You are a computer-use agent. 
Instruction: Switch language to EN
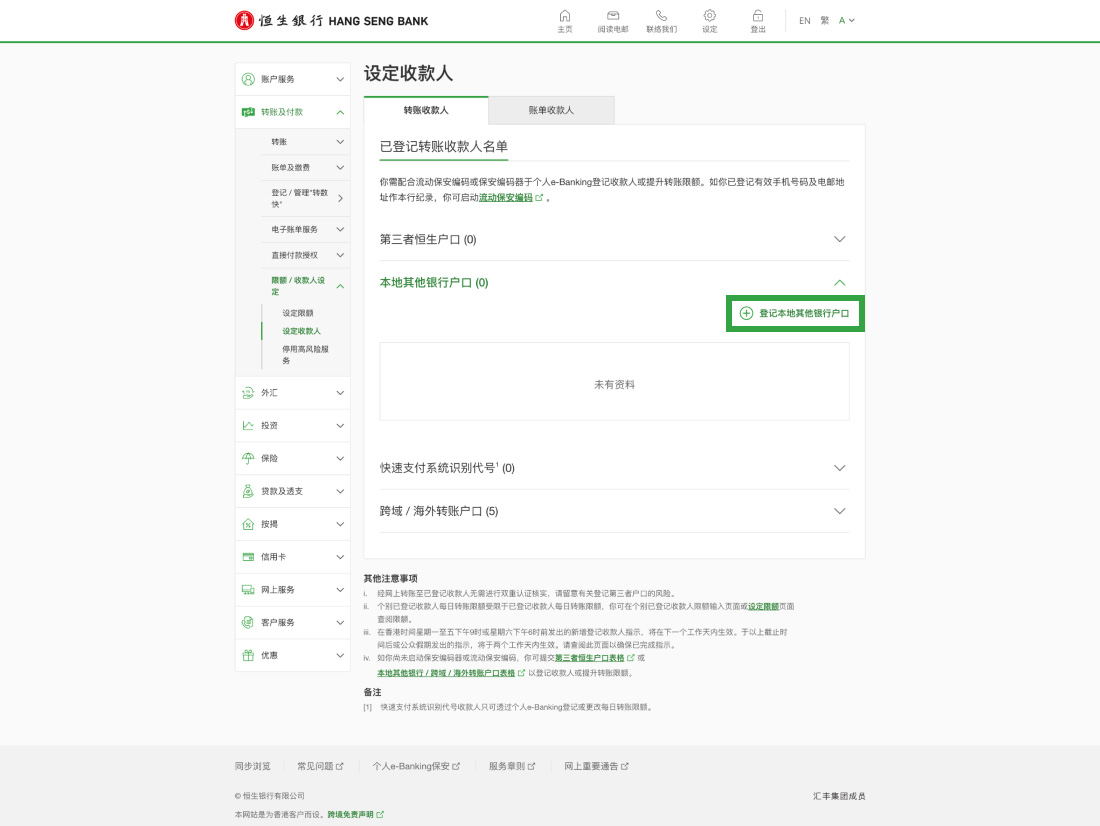click(804, 20)
